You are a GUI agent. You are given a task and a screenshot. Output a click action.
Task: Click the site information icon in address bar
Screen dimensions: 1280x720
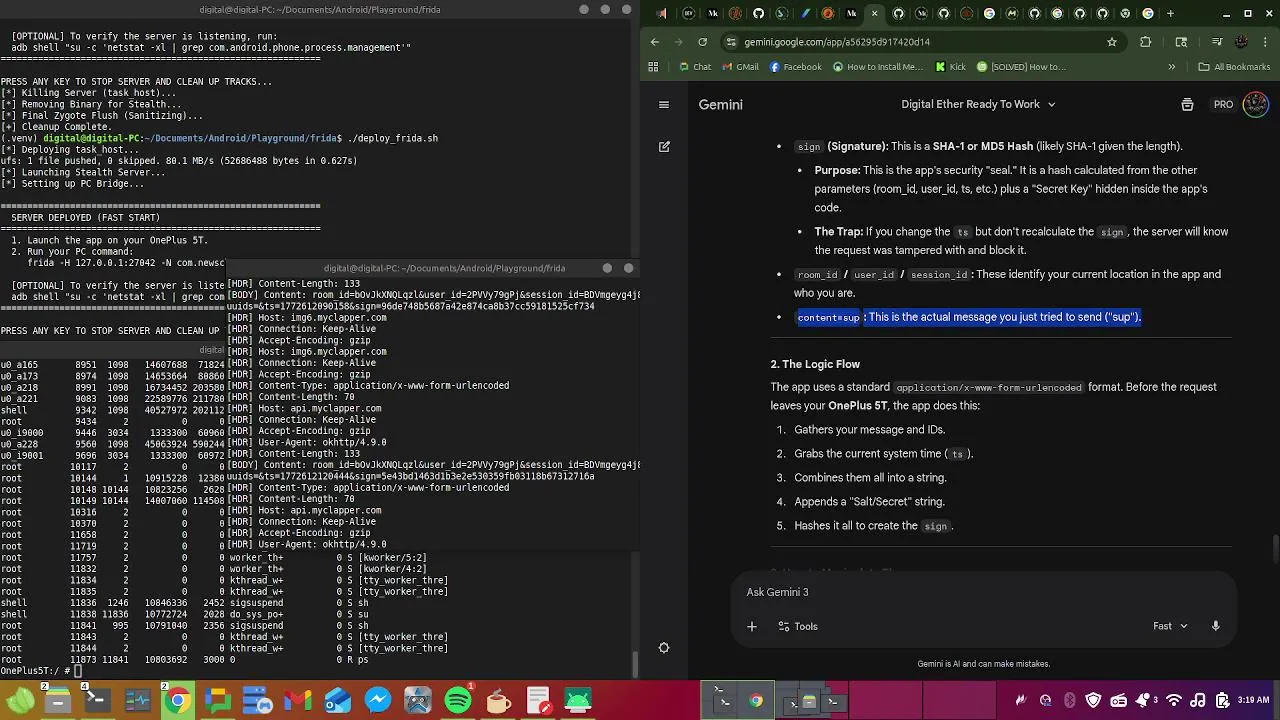(x=732, y=42)
